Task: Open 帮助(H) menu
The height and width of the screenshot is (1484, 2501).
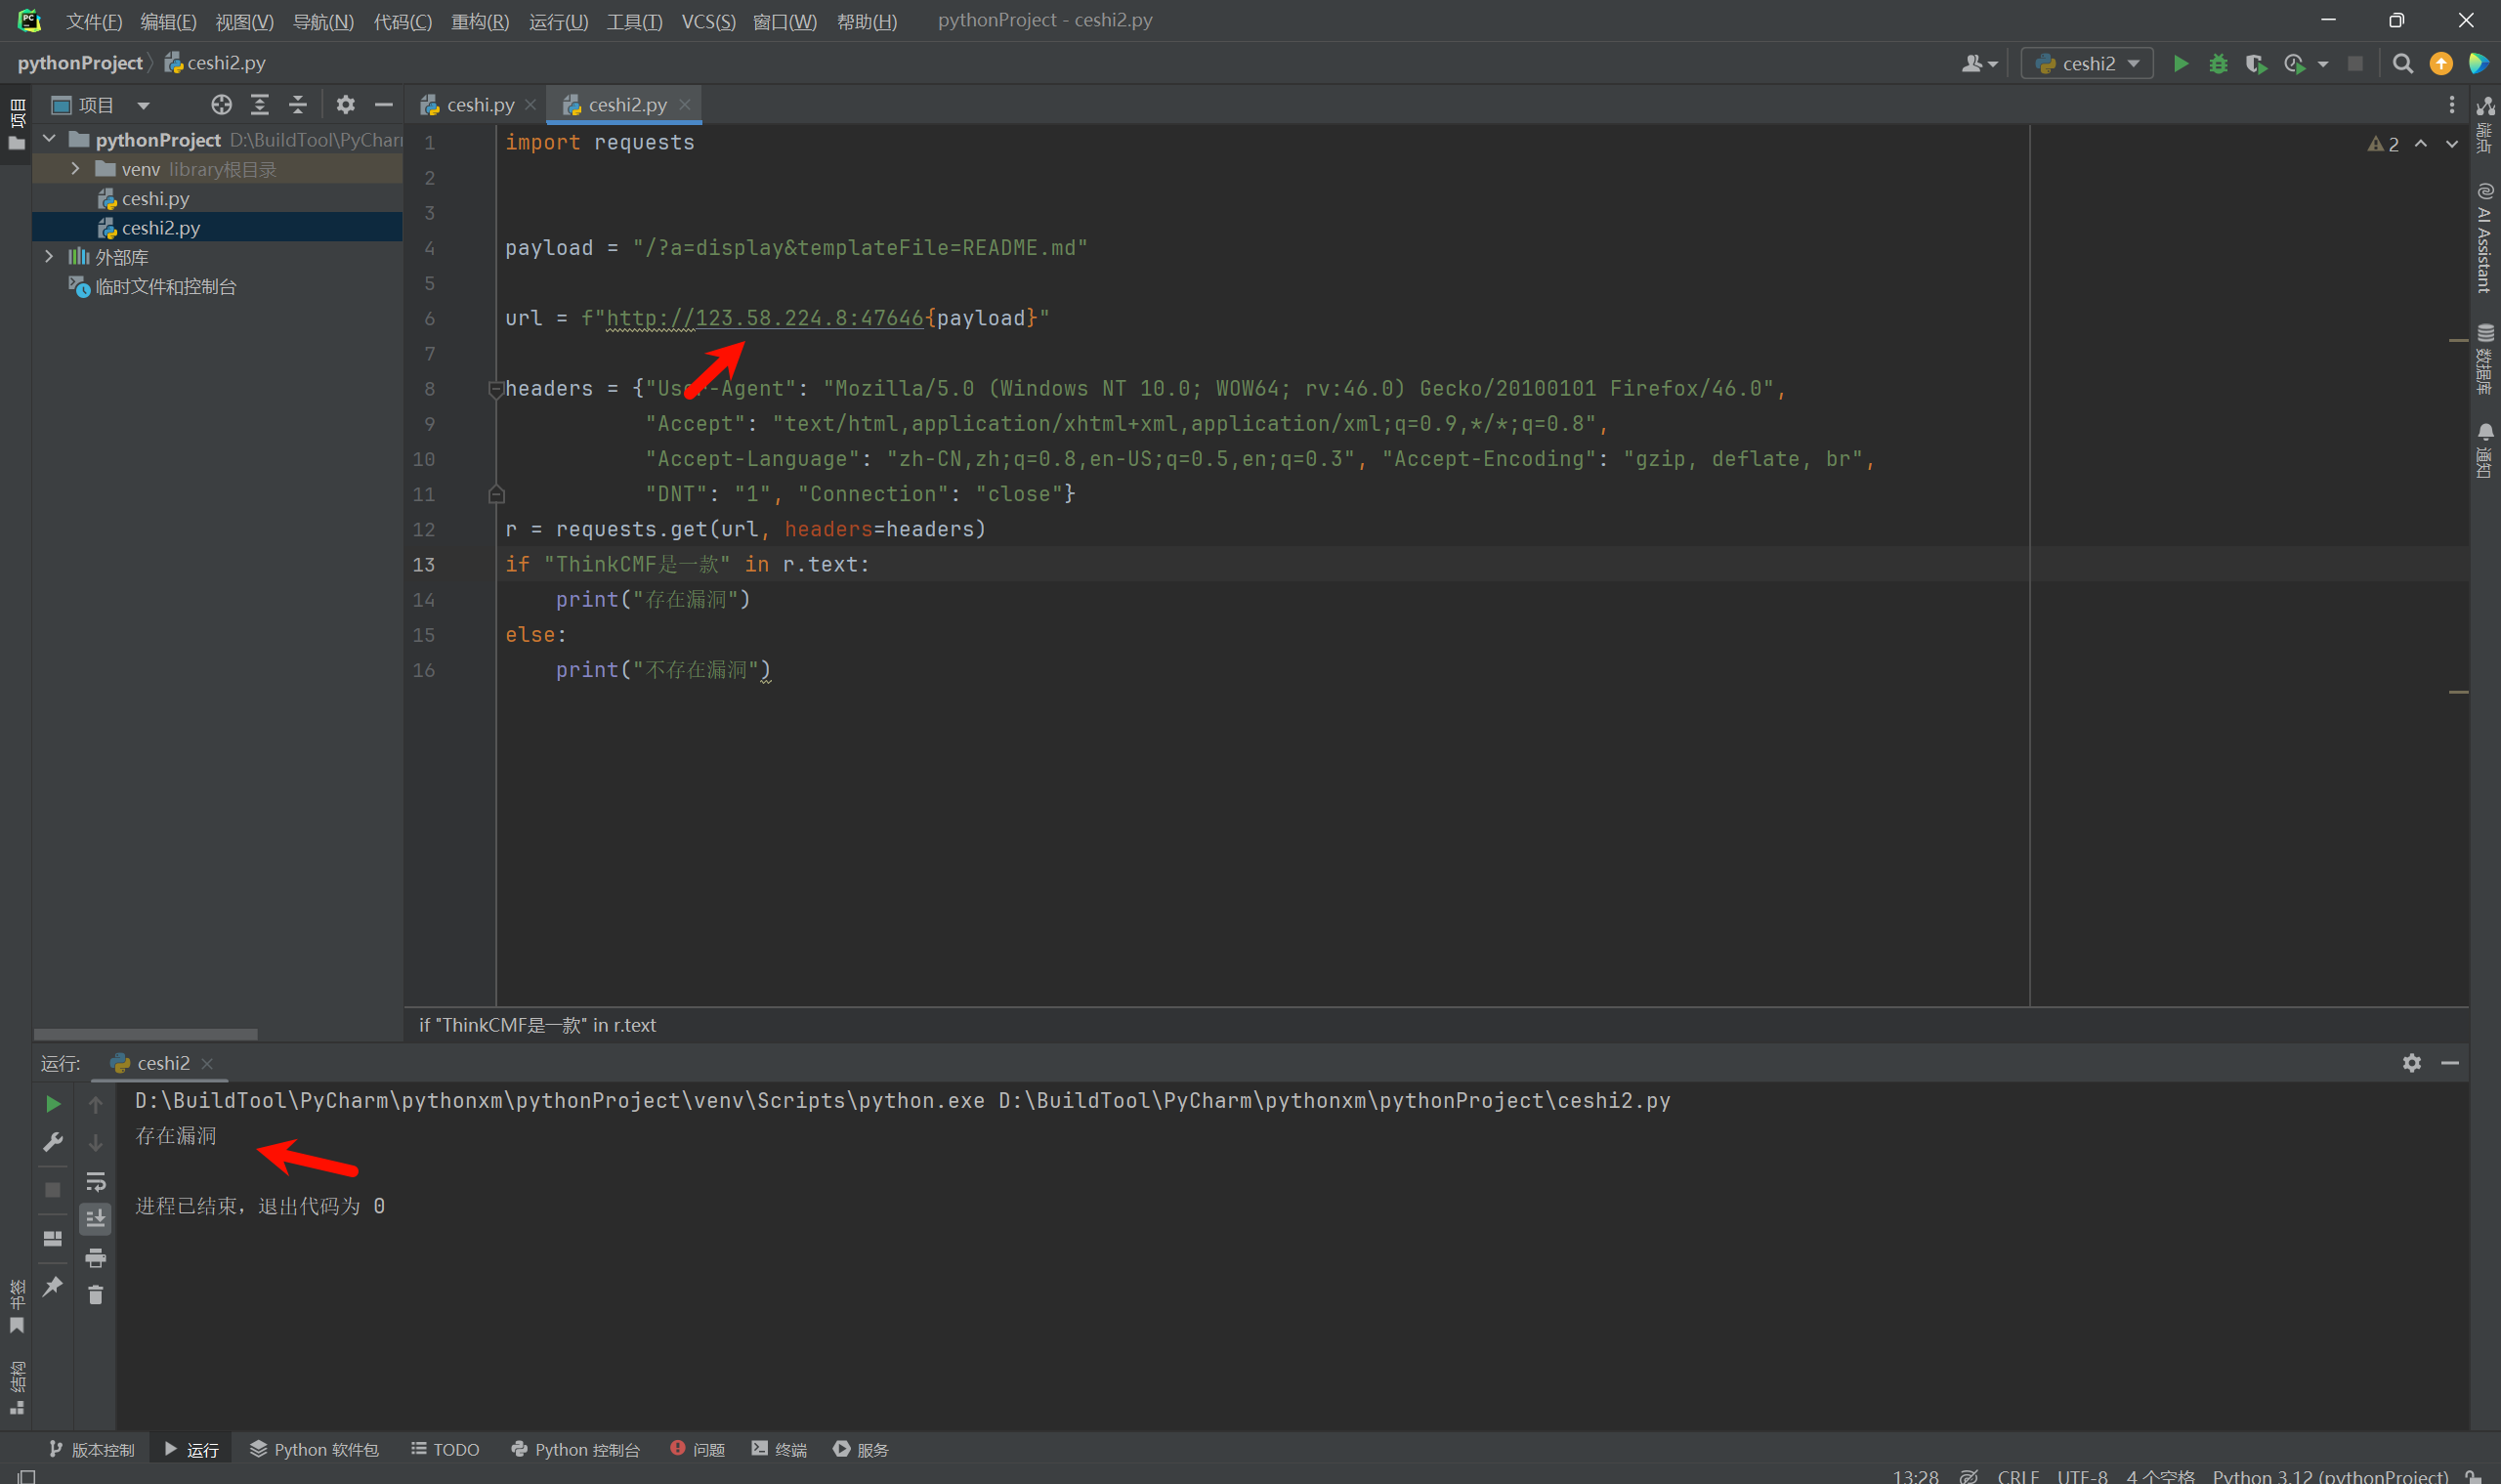Action: pos(867,21)
